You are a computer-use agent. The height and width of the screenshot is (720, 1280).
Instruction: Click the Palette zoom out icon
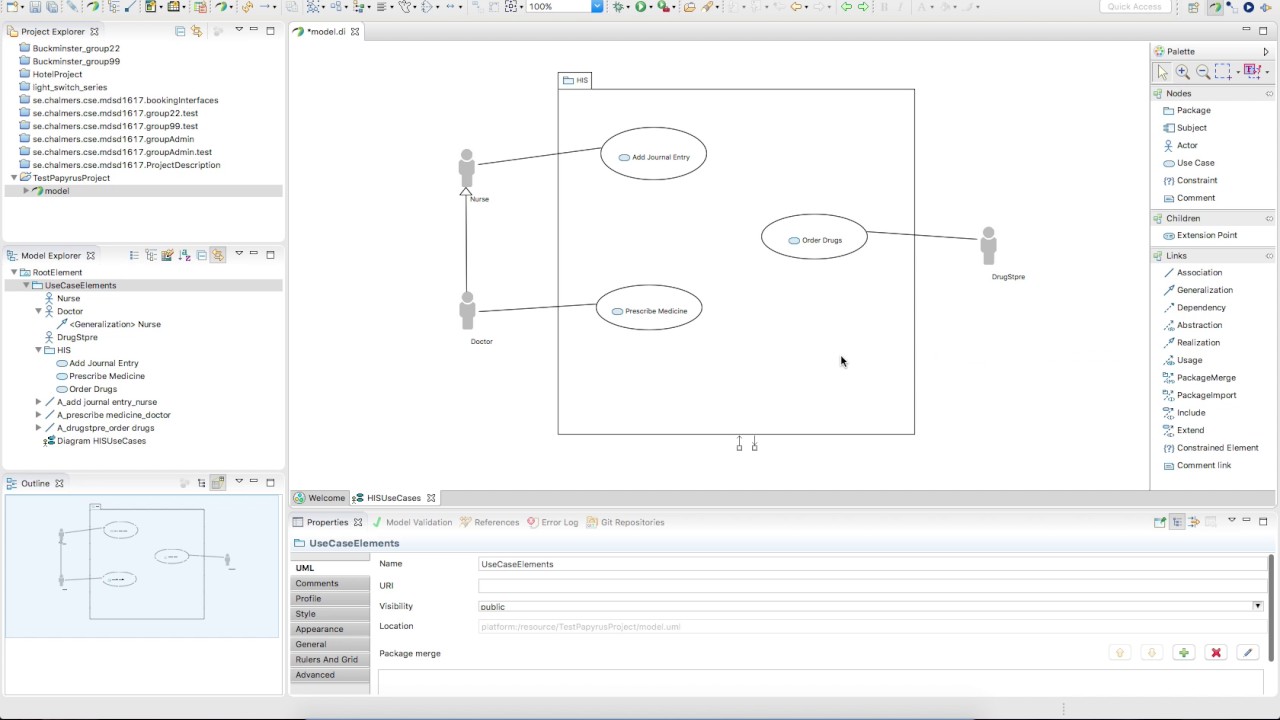[1202, 71]
